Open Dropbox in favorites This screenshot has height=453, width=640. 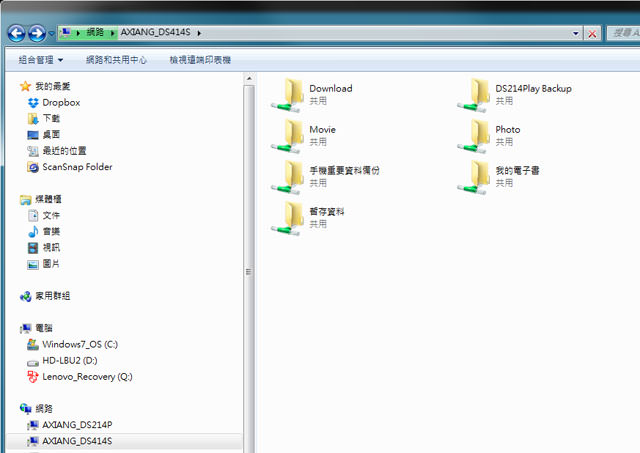point(61,102)
